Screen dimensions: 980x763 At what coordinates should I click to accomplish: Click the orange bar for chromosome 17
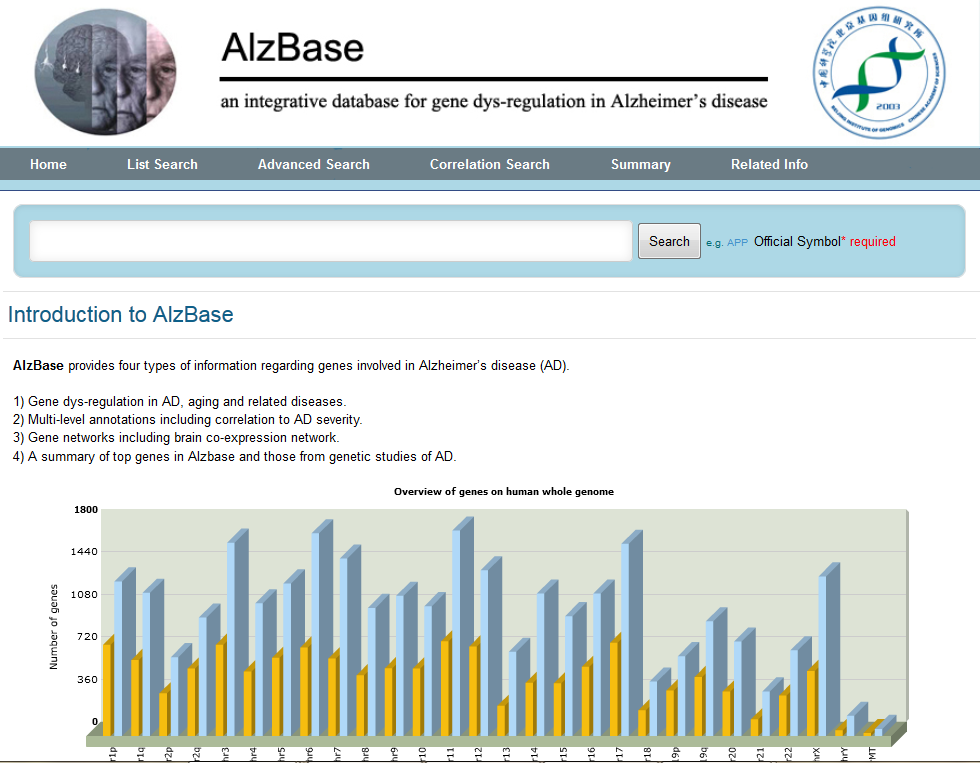(x=614, y=688)
